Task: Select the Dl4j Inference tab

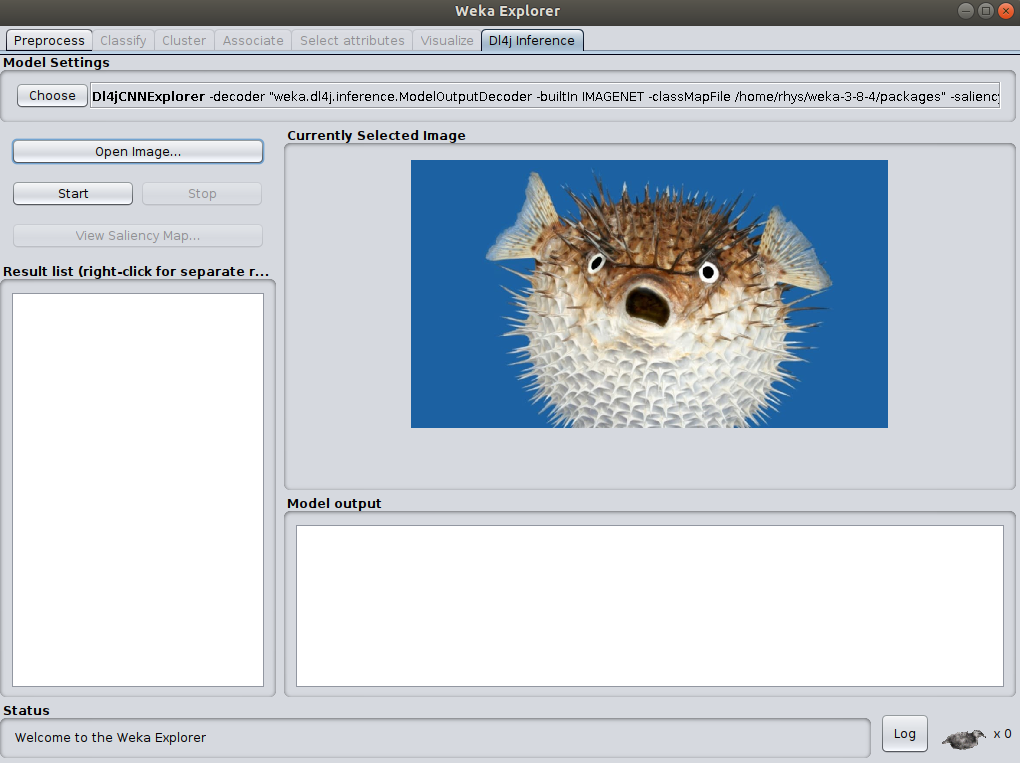Action: tap(532, 40)
